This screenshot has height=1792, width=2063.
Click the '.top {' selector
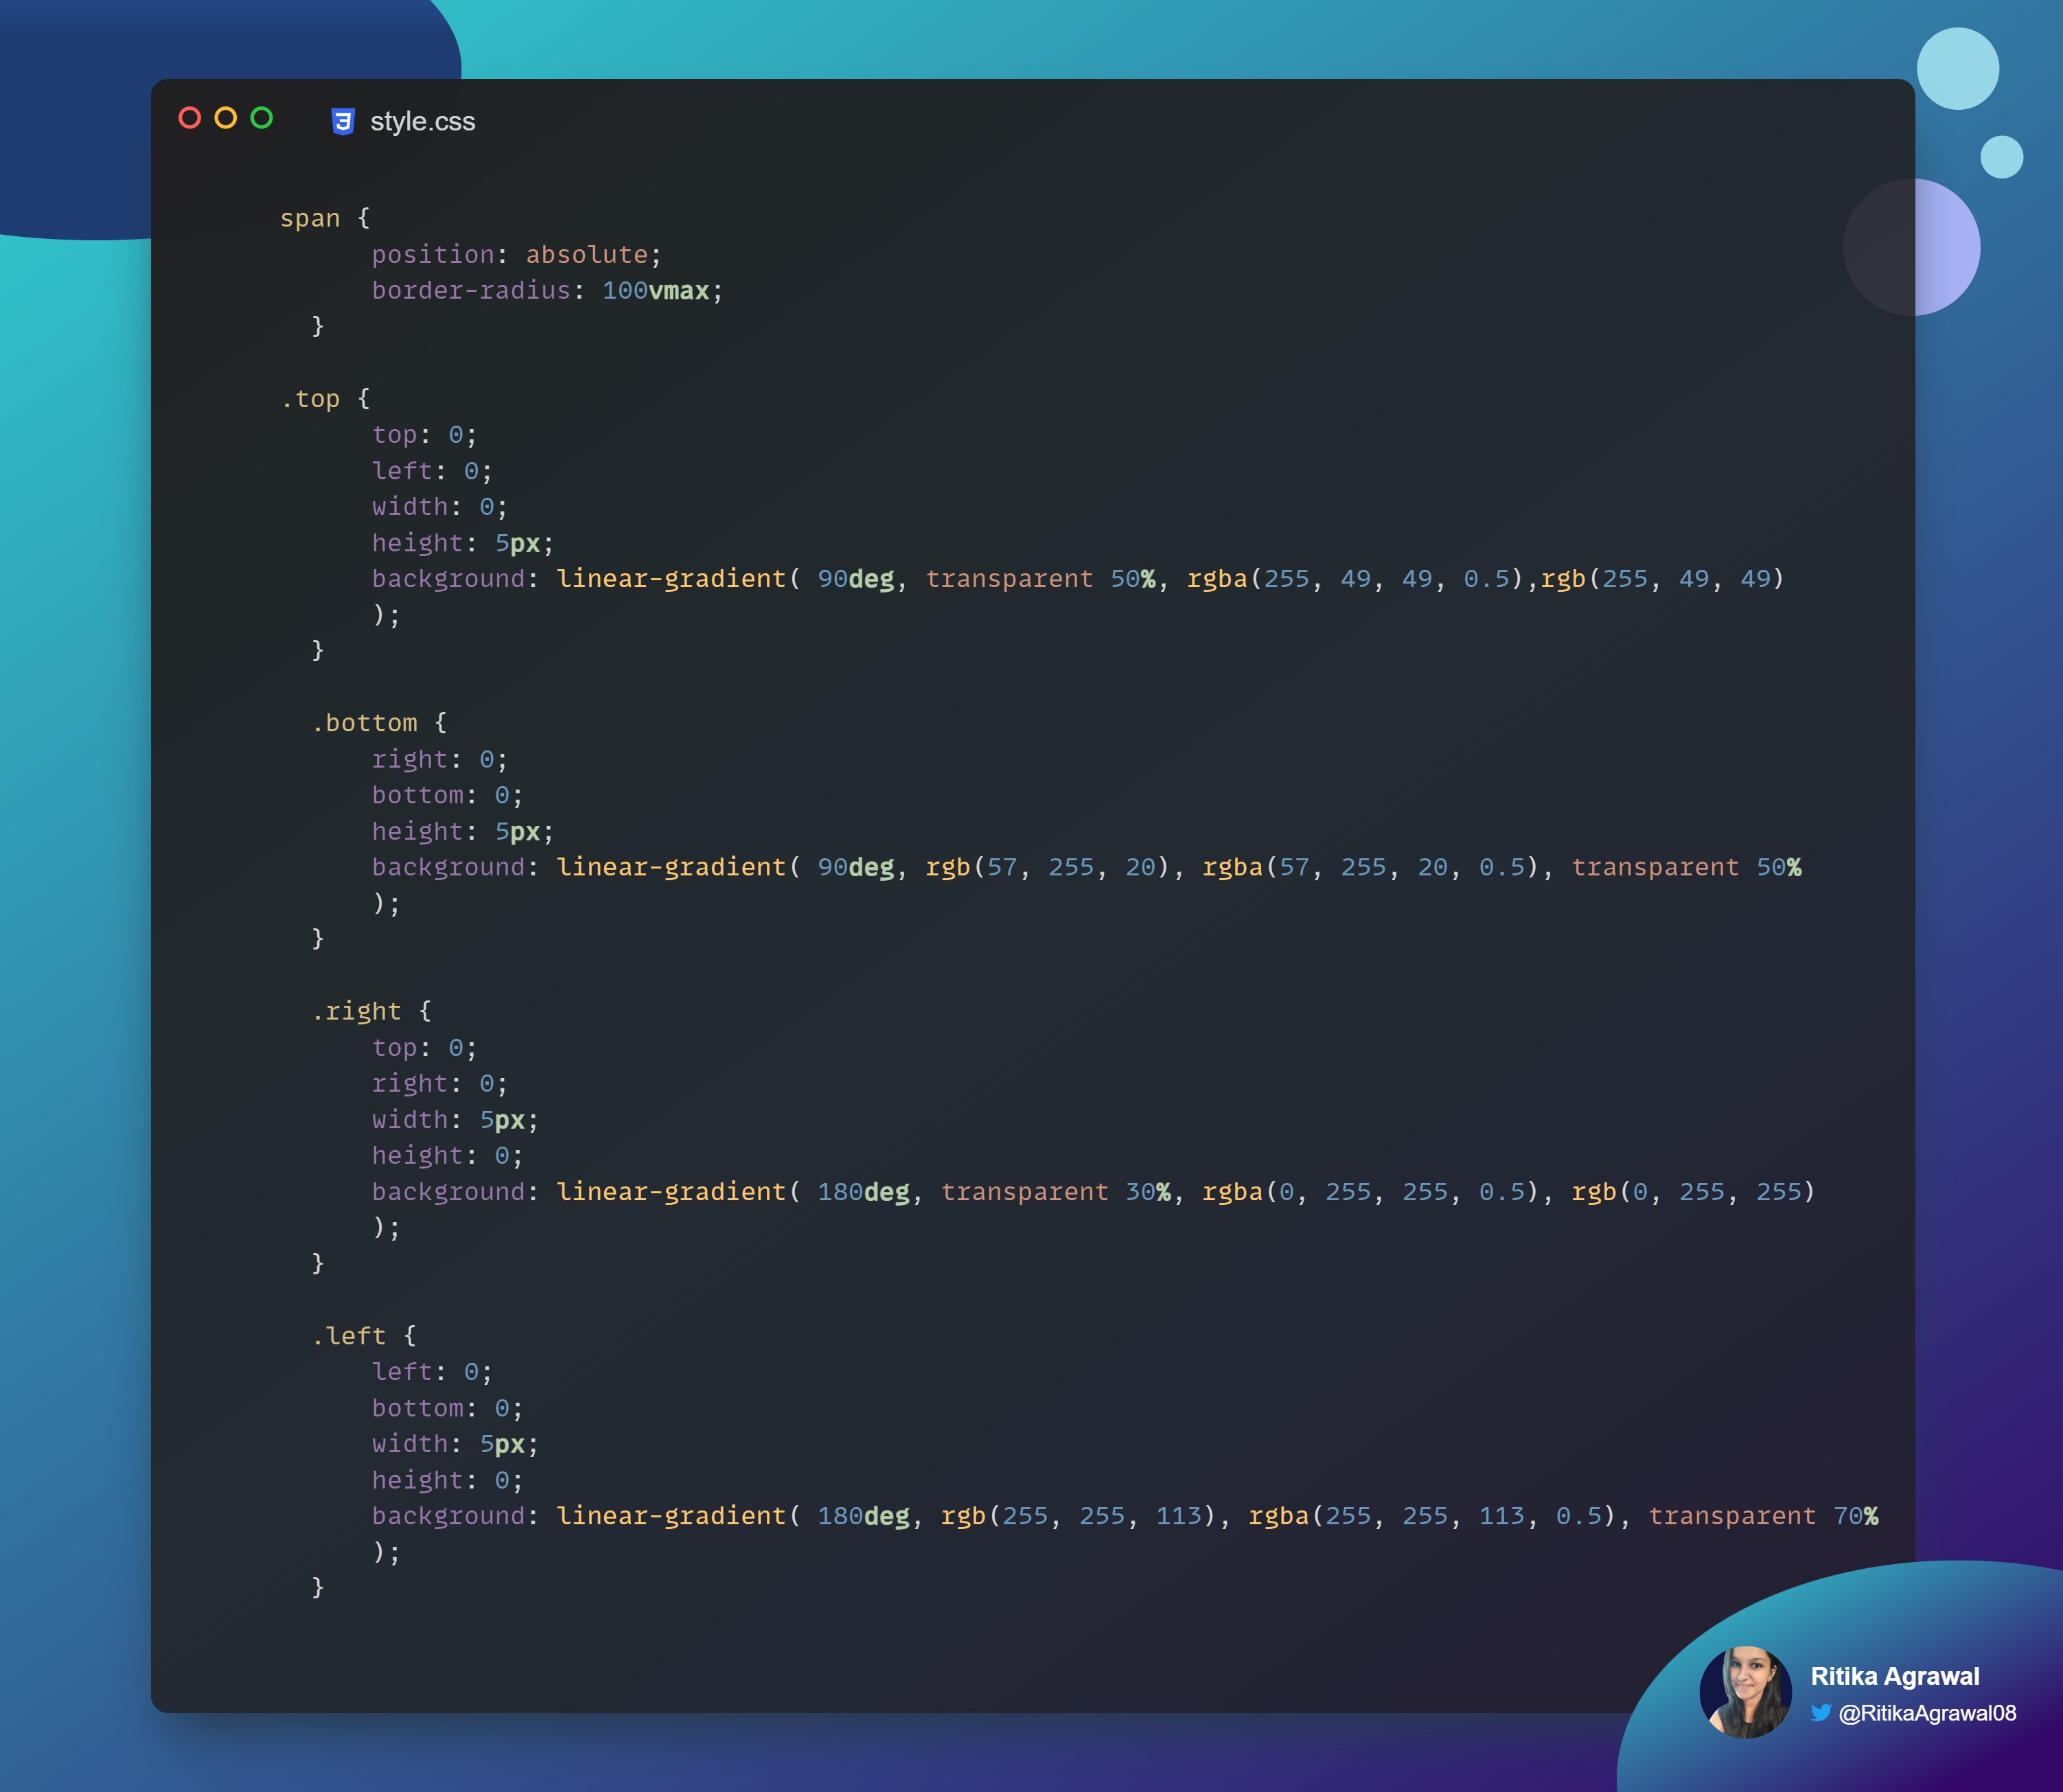click(325, 398)
